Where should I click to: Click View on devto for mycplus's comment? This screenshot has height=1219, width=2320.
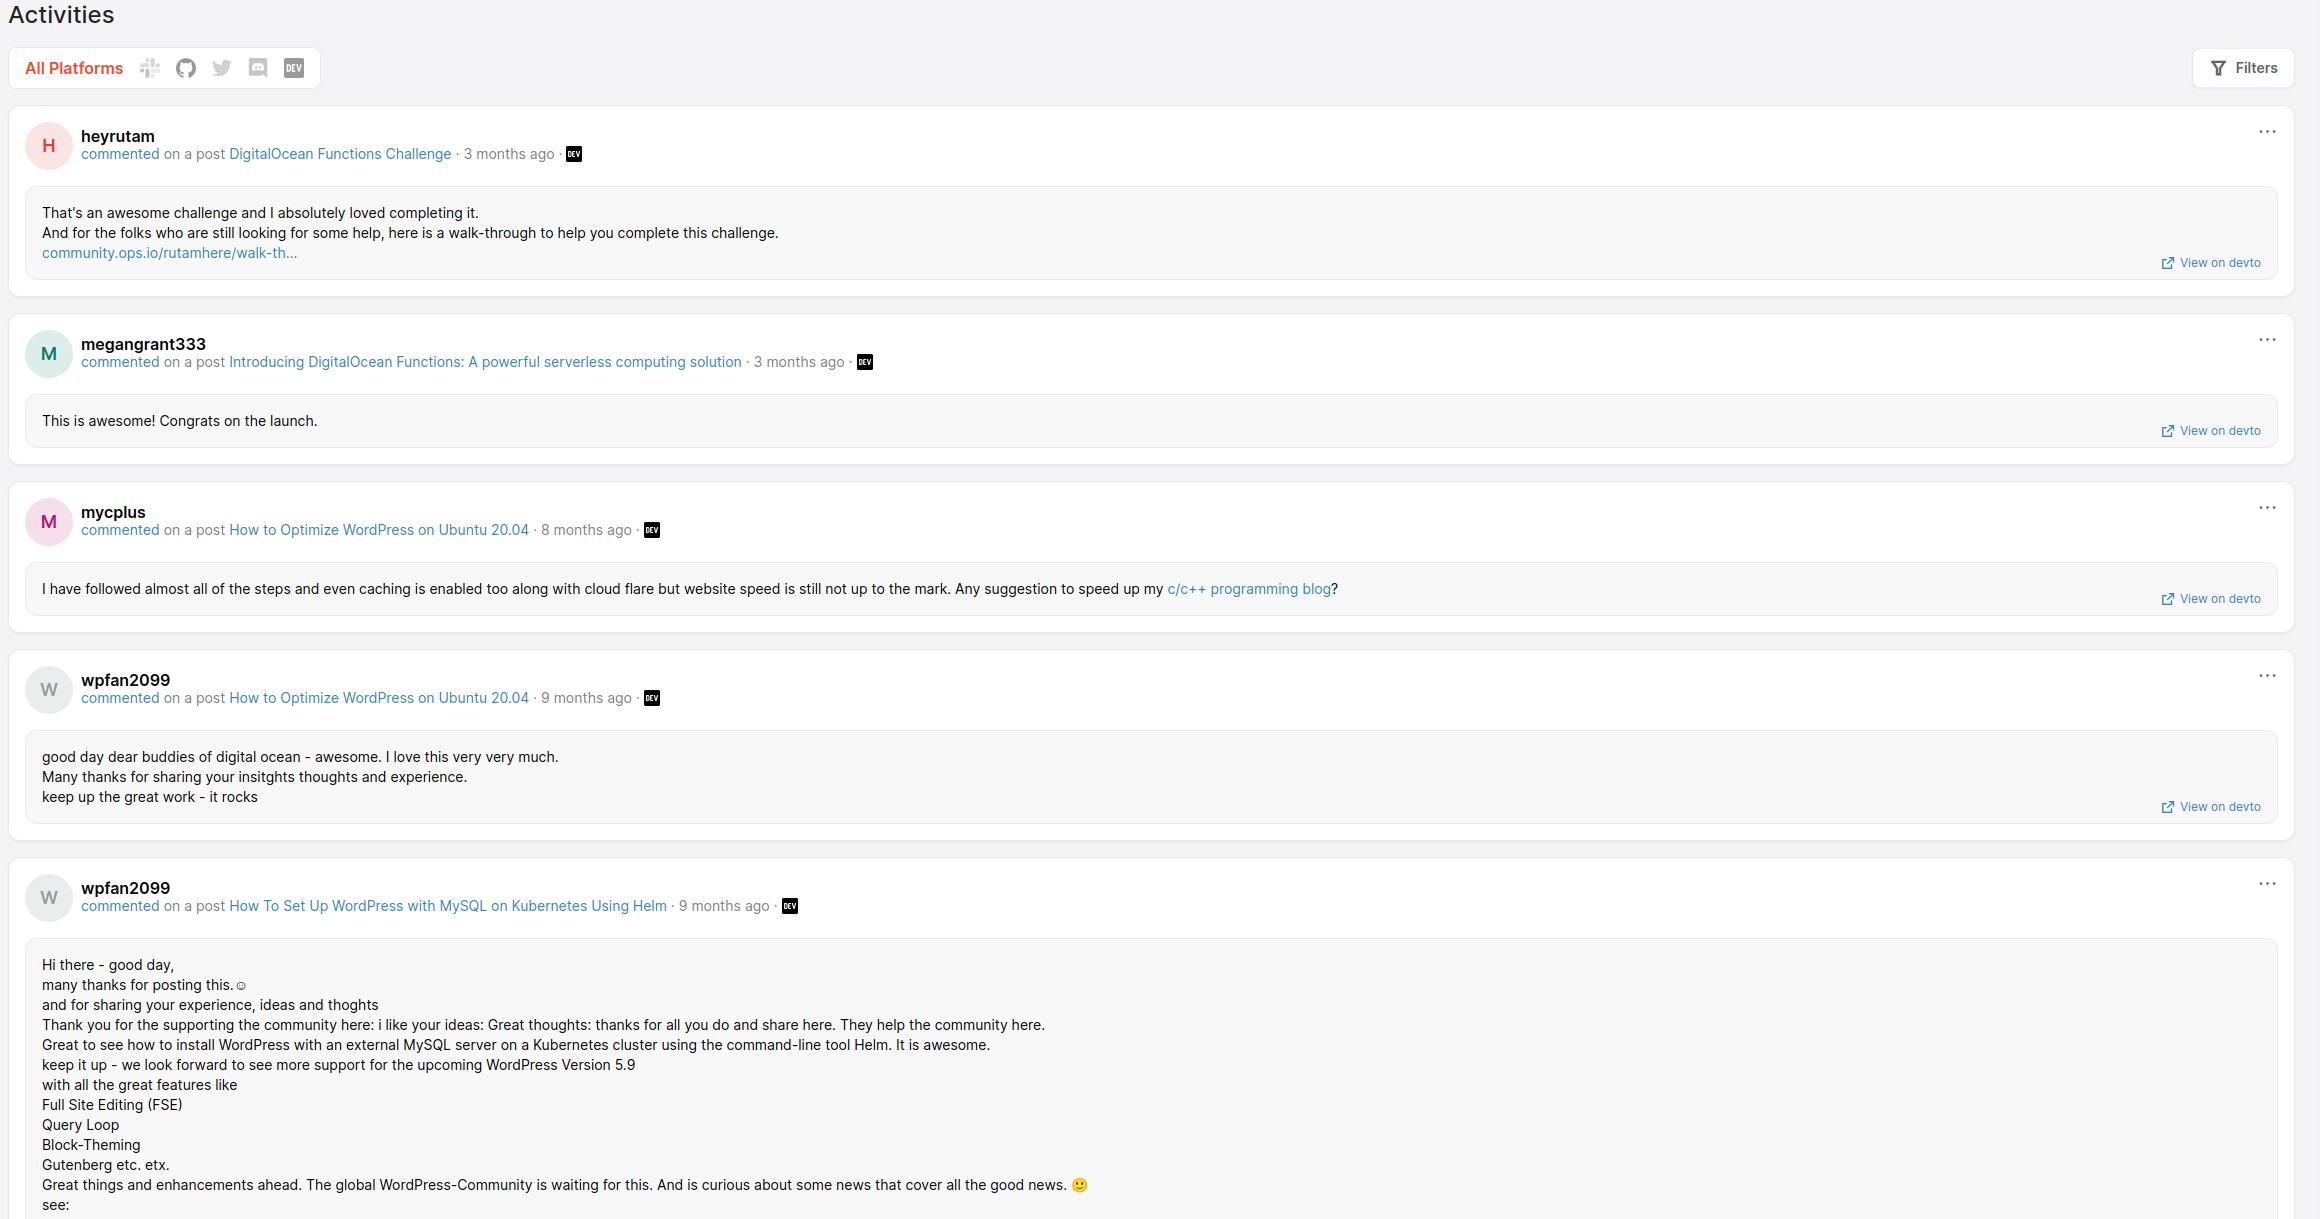[x=2211, y=599]
